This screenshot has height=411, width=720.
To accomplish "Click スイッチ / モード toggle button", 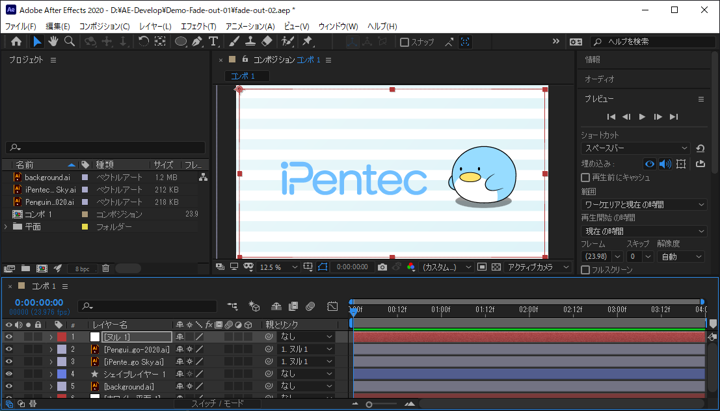I will (x=218, y=404).
